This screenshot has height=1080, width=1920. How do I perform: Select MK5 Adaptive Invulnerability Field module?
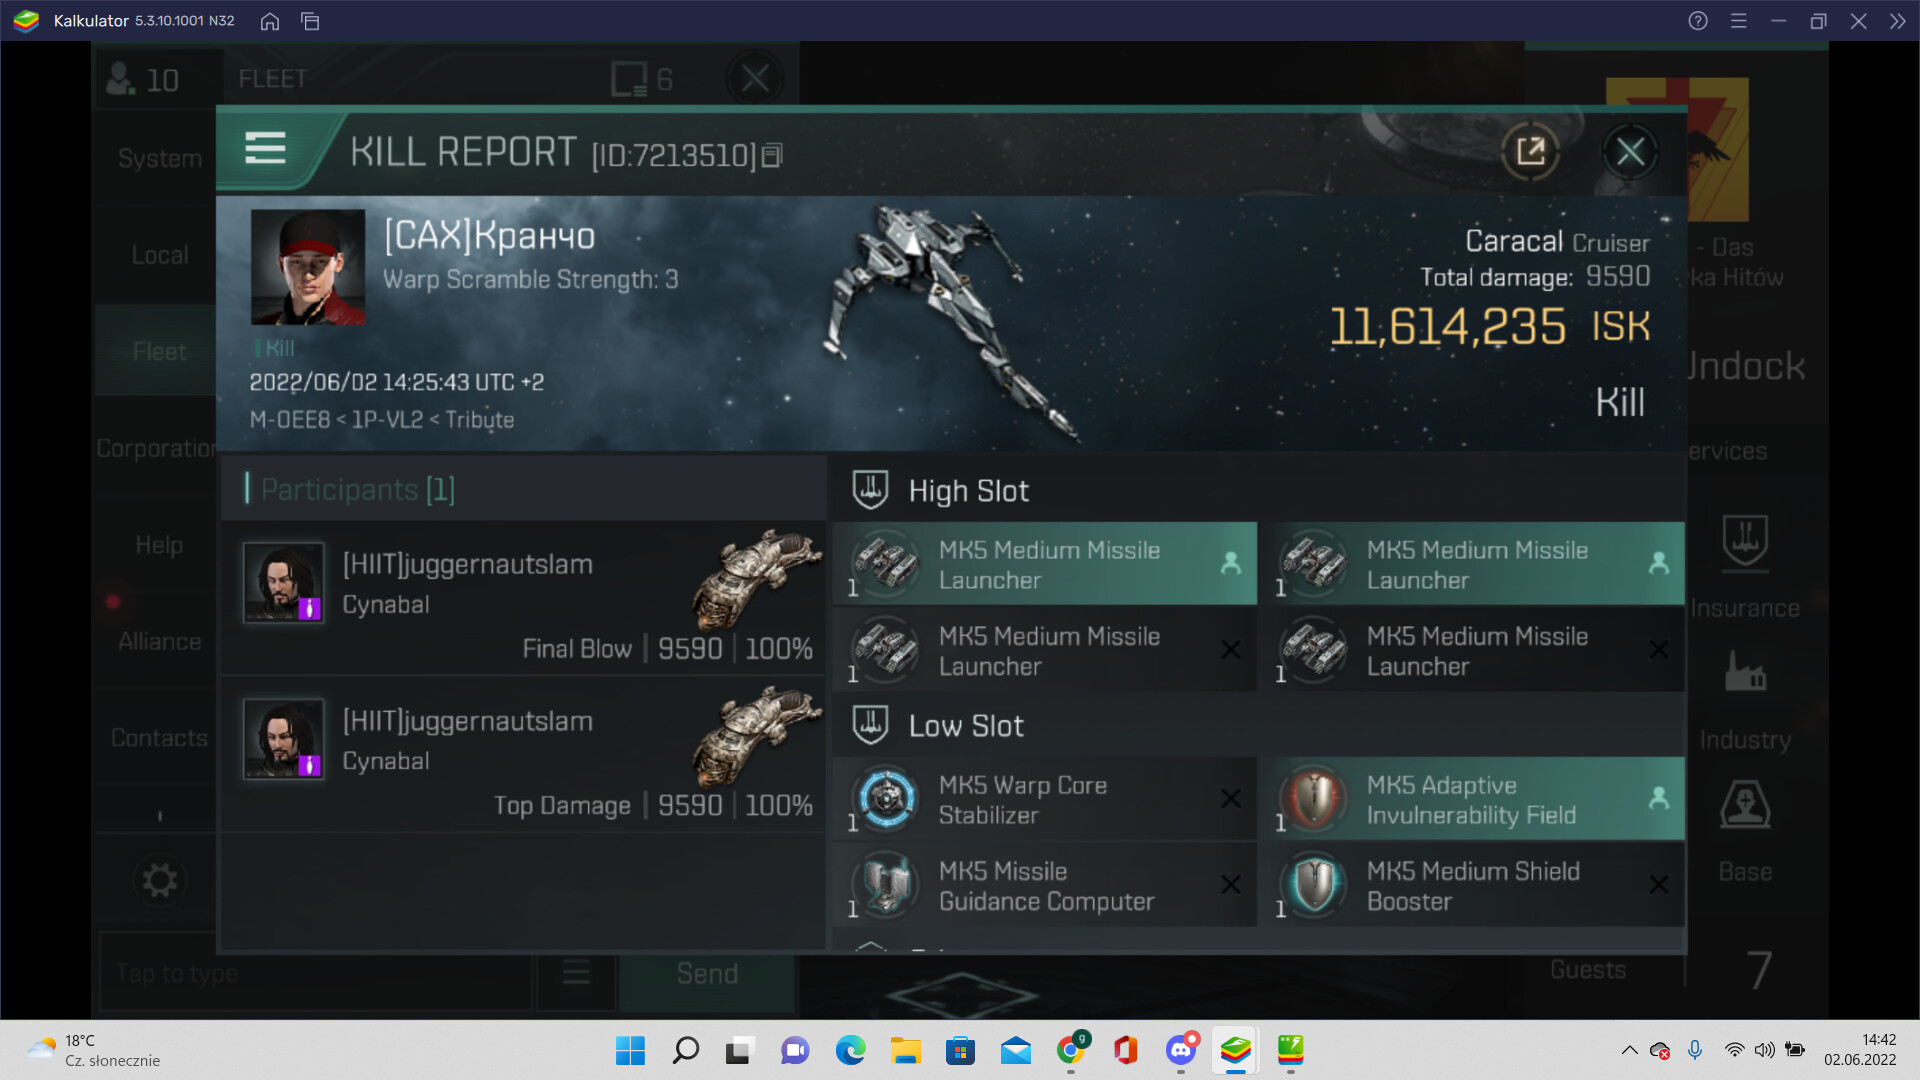1471,799
